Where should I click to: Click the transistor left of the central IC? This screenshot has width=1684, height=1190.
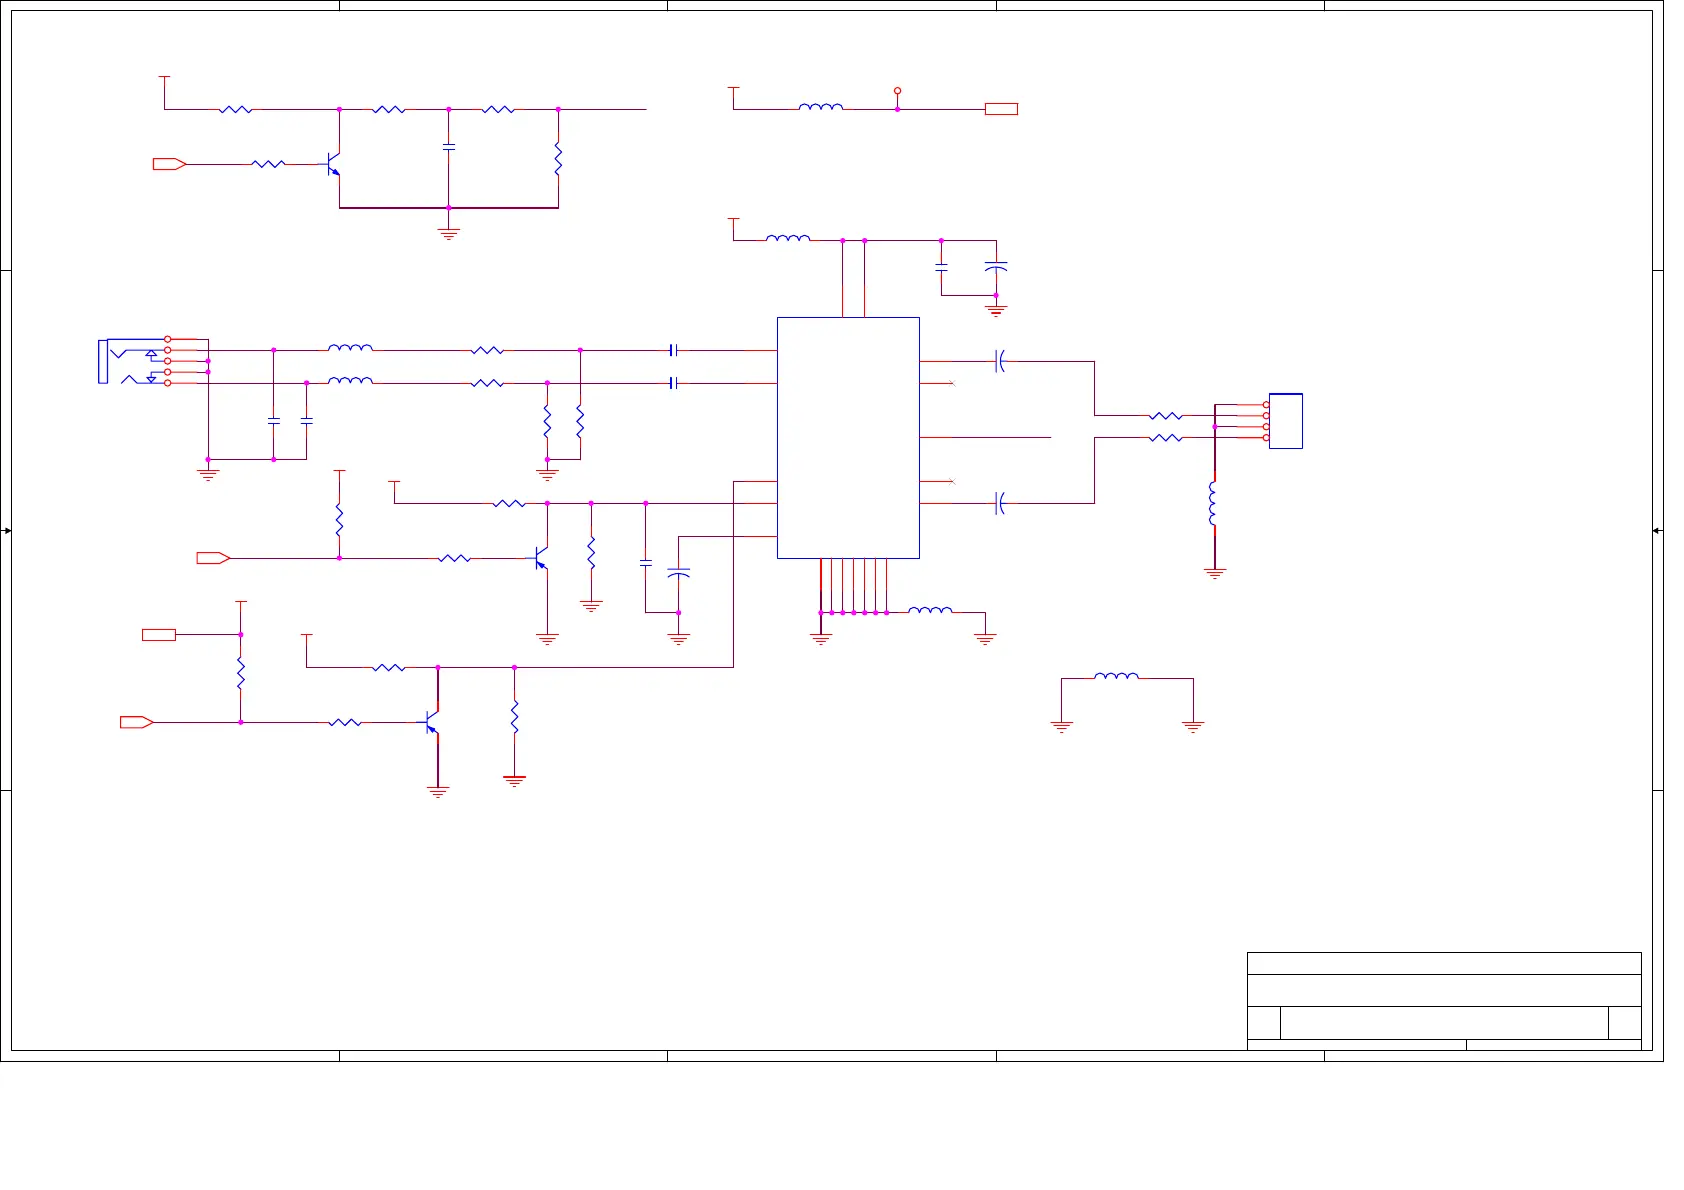[x=541, y=558]
